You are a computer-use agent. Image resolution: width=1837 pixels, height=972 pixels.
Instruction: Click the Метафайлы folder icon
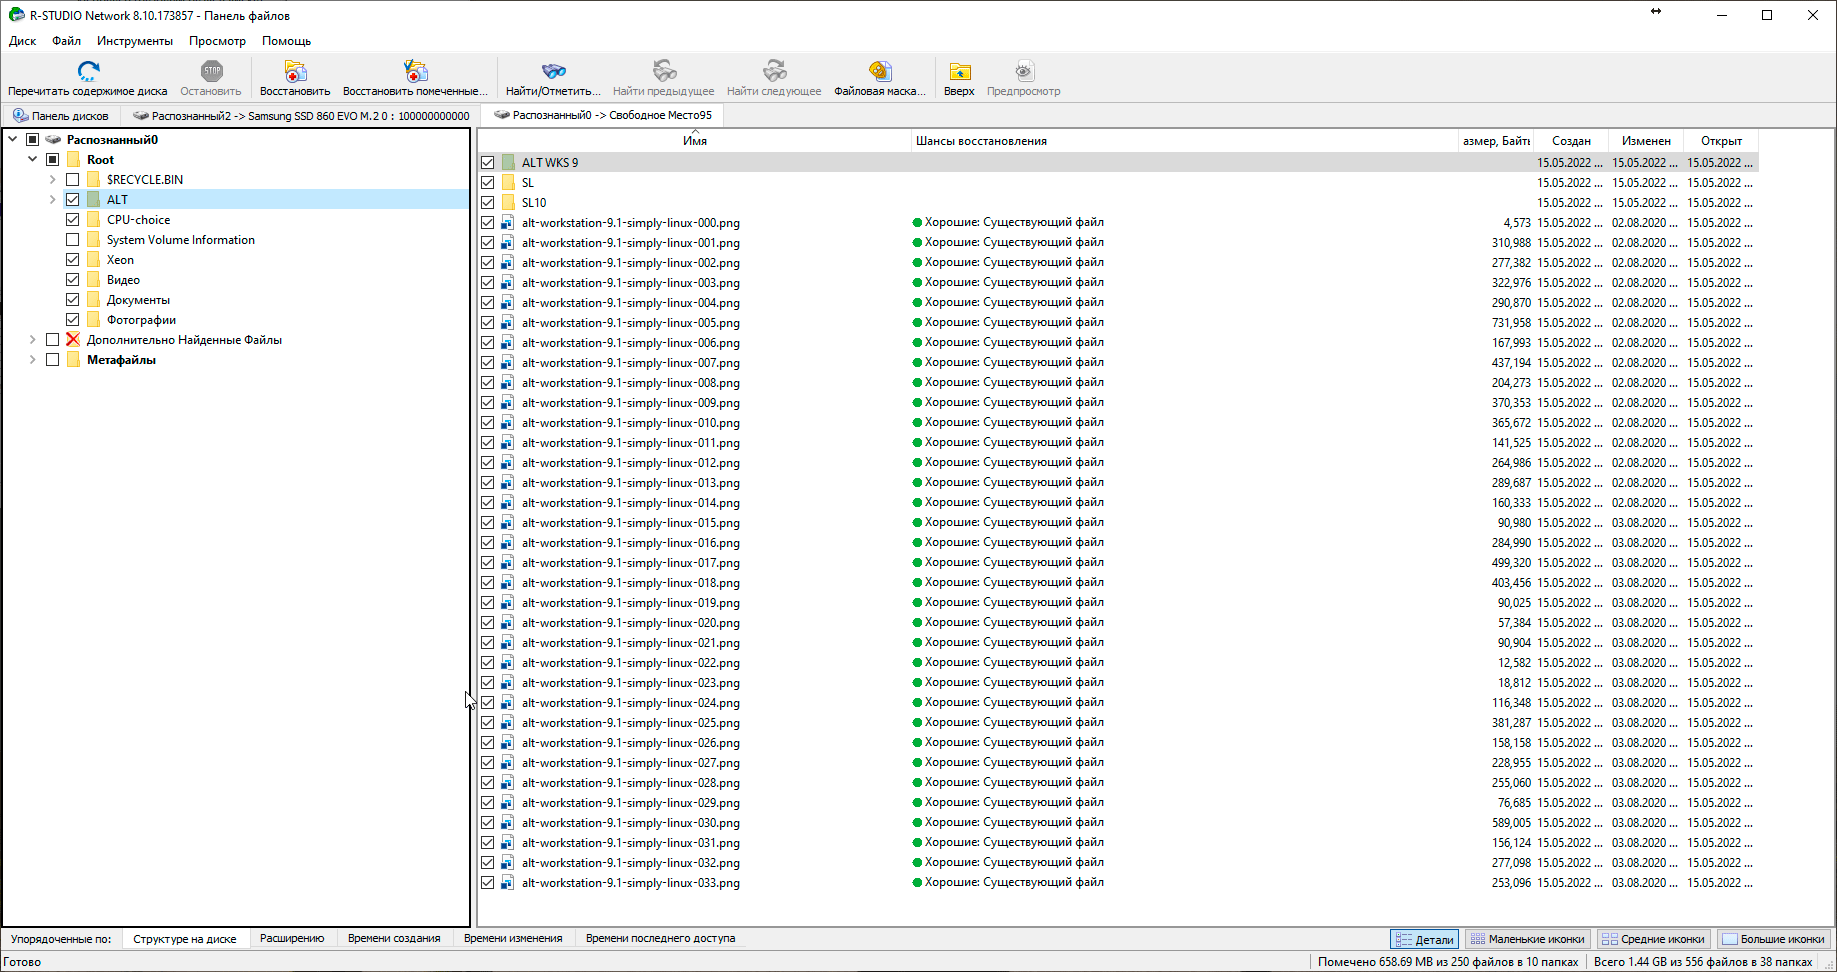click(x=73, y=360)
